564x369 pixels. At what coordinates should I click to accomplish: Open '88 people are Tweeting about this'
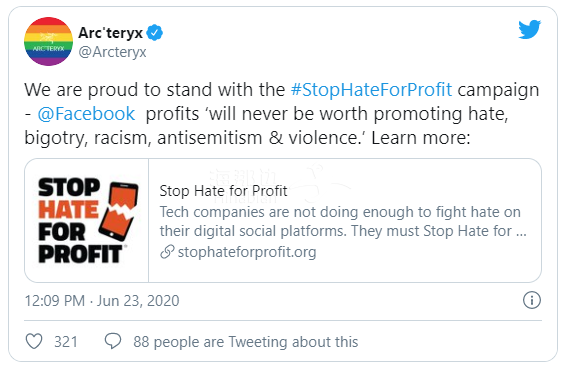(246, 342)
